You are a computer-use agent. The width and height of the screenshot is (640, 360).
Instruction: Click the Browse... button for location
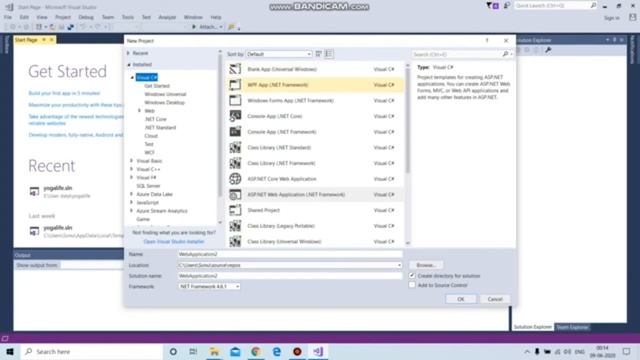click(426, 265)
